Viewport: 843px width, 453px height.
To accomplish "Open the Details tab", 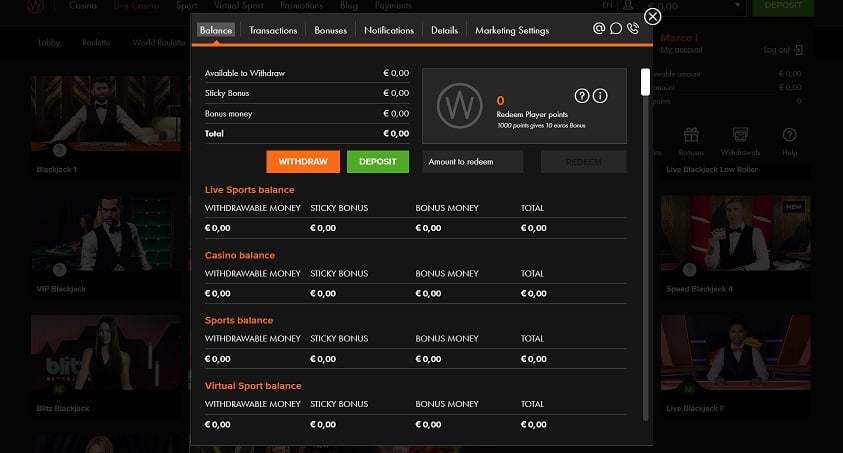I will coord(444,31).
